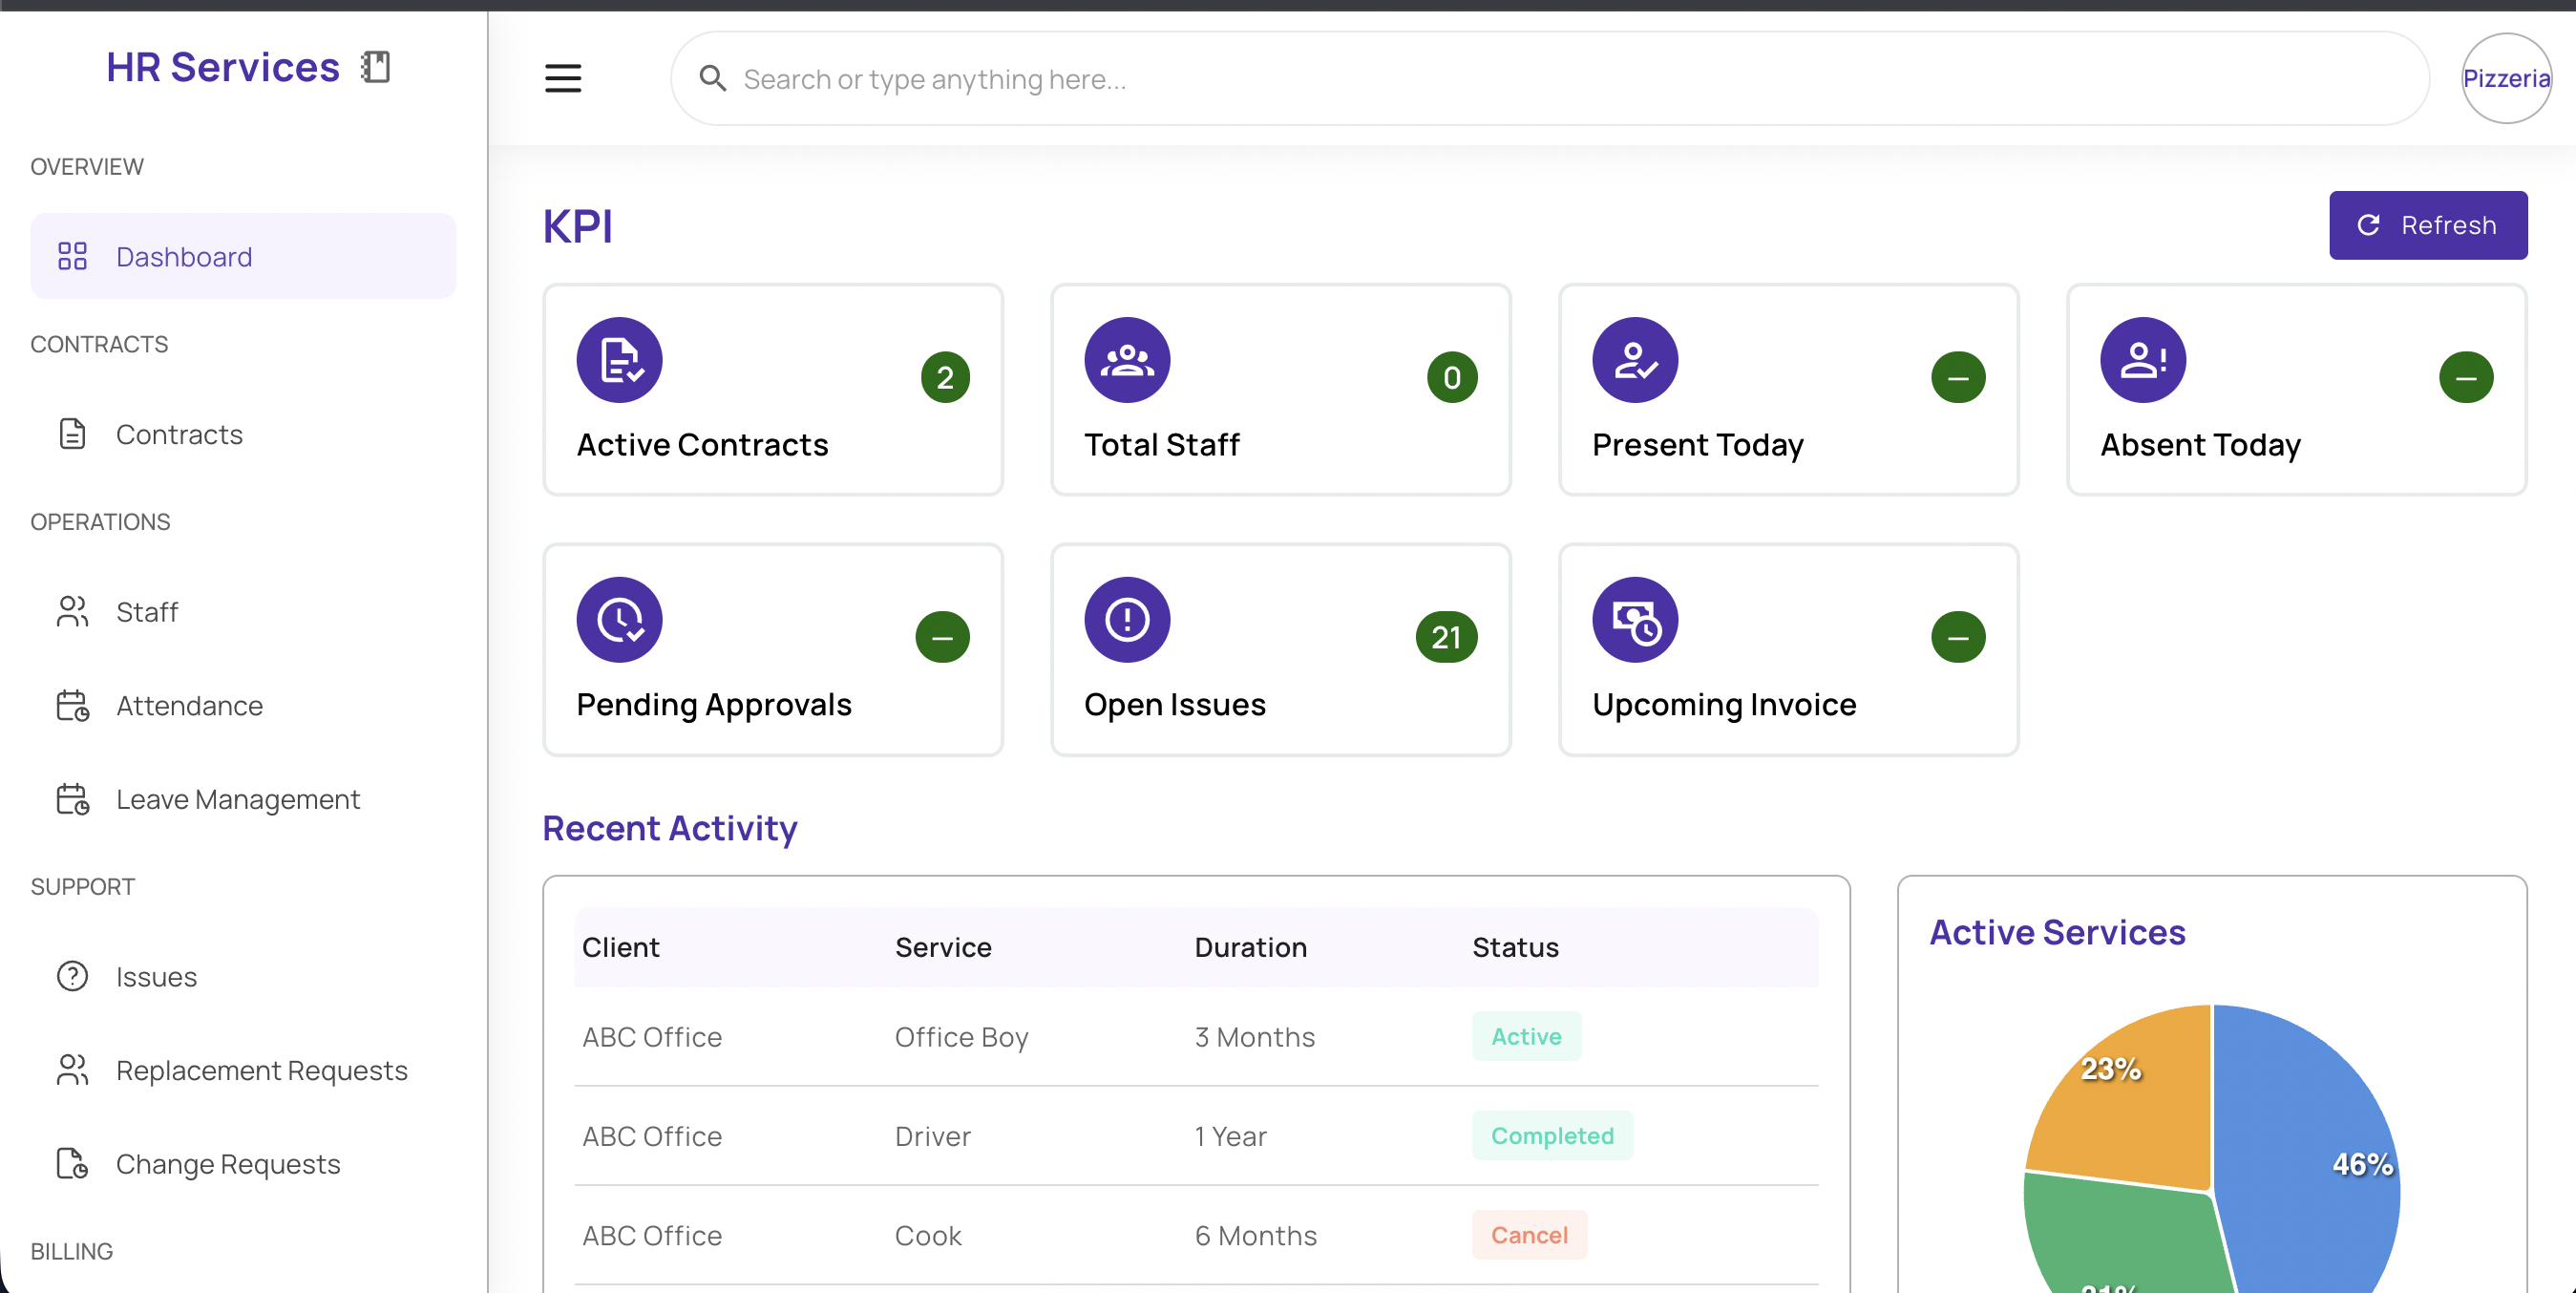Click the Total Staff count badge 0
2576x1293 pixels.
[1452, 377]
